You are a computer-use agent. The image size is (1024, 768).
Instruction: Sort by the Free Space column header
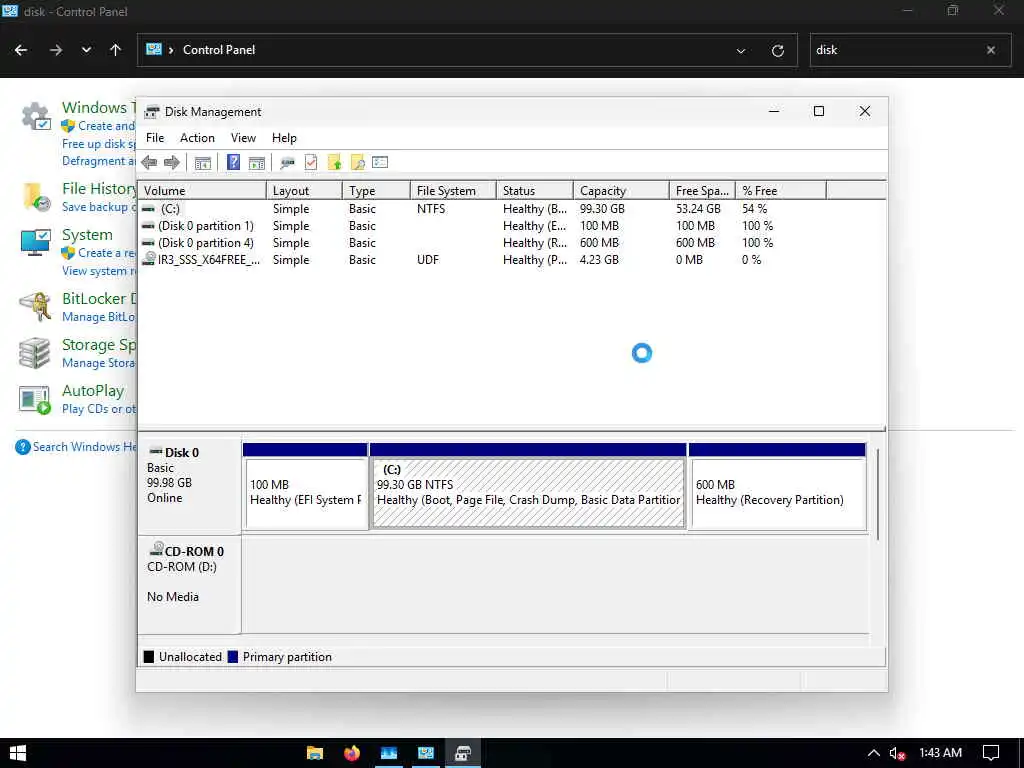[702, 191]
